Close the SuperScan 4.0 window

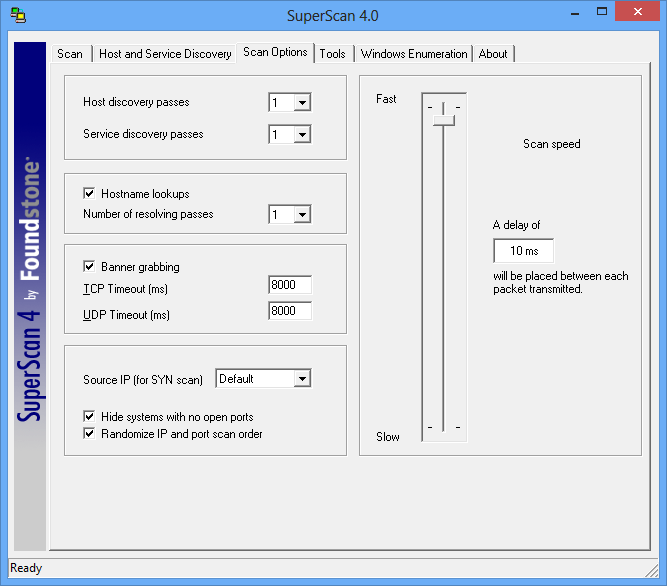pos(637,11)
